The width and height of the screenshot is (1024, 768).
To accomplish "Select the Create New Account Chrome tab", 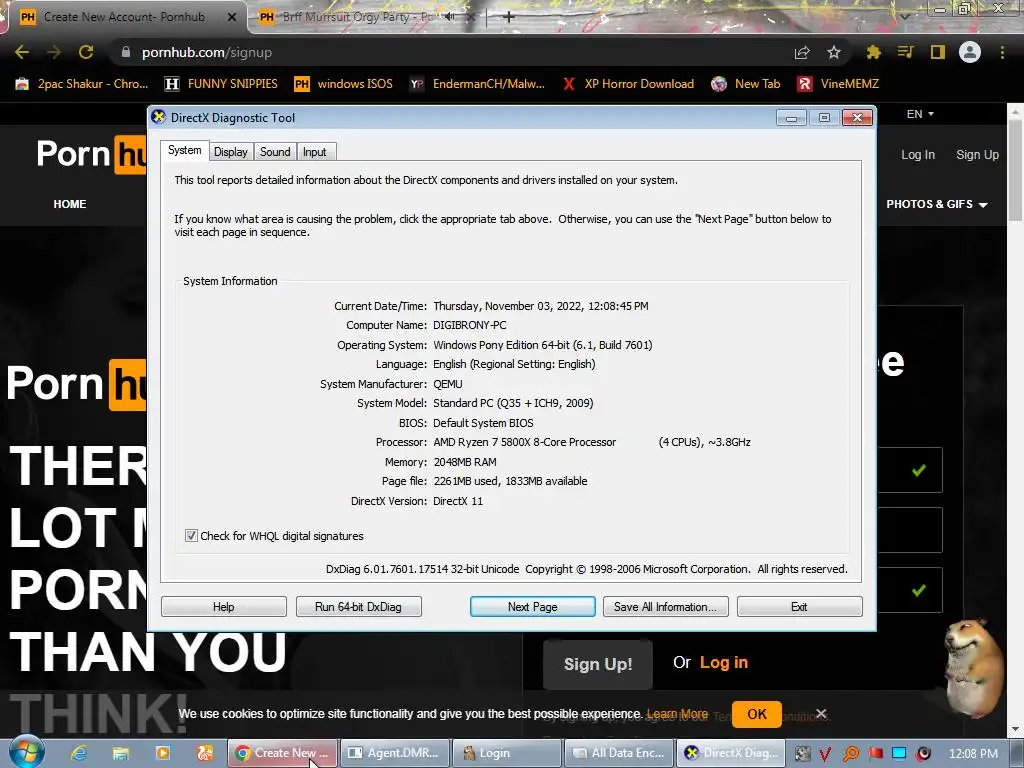I will (x=124, y=17).
